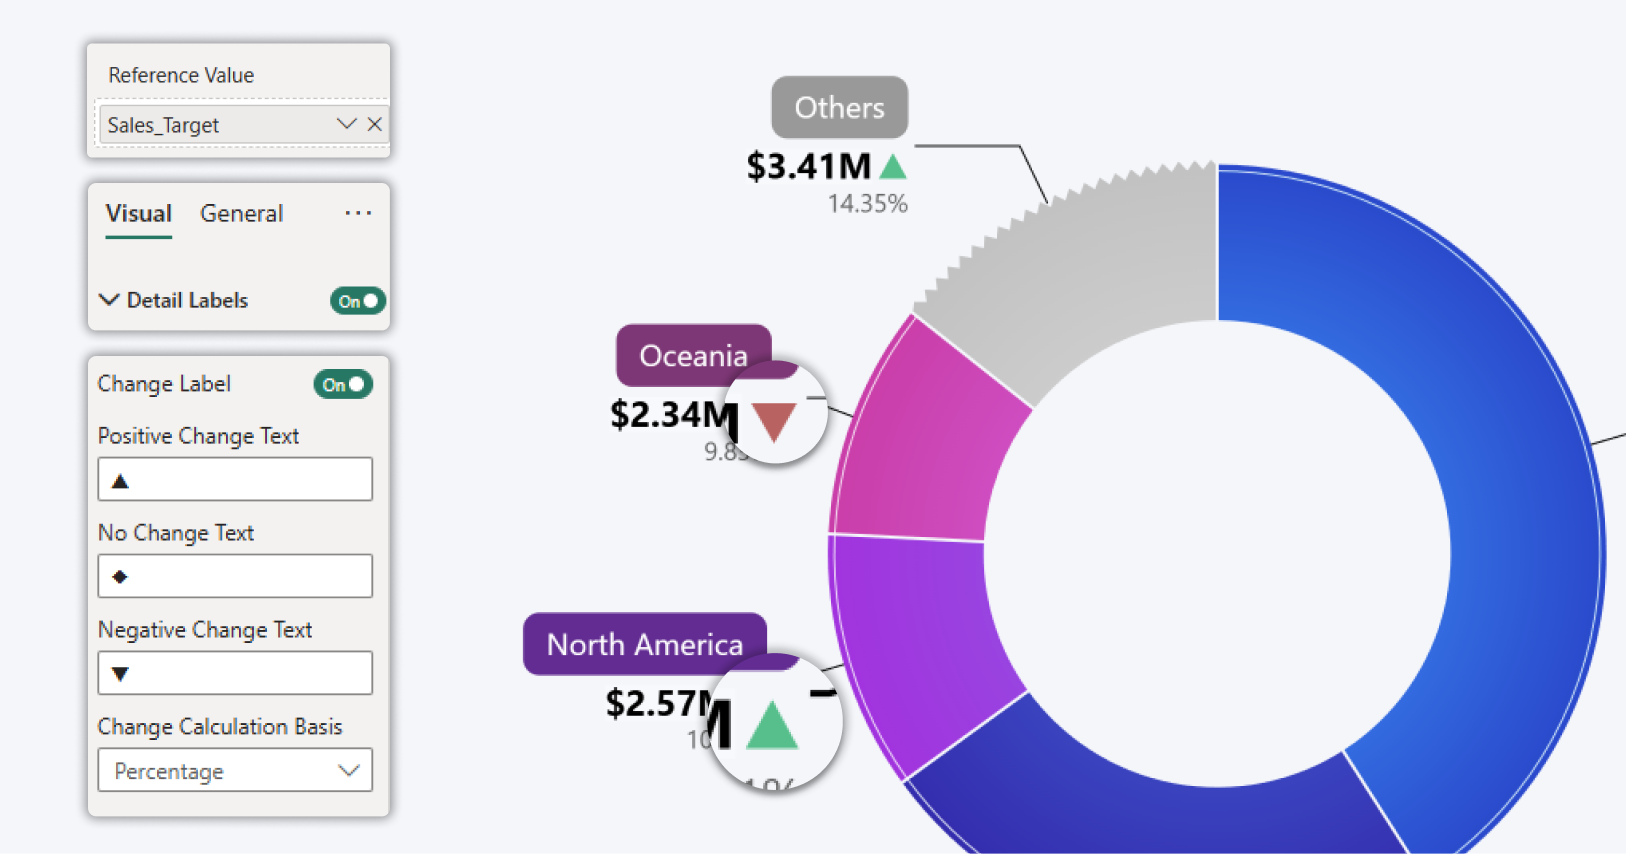Click green up triangle beside $3.41M
Image resolution: width=1626 pixels, height=854 pixels.
pyautogui.click(x=893, y=167)
